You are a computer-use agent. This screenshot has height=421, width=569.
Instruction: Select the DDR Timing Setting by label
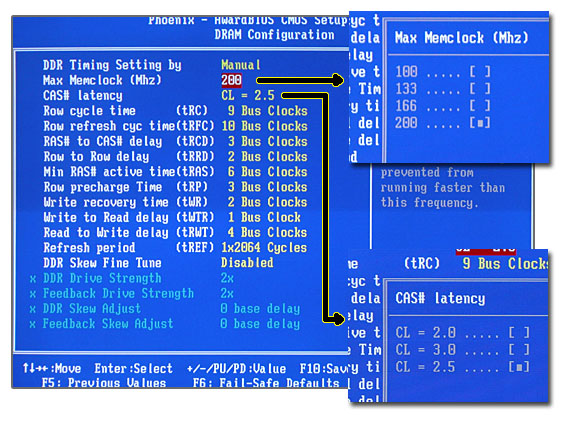click(x=112, y=65)
